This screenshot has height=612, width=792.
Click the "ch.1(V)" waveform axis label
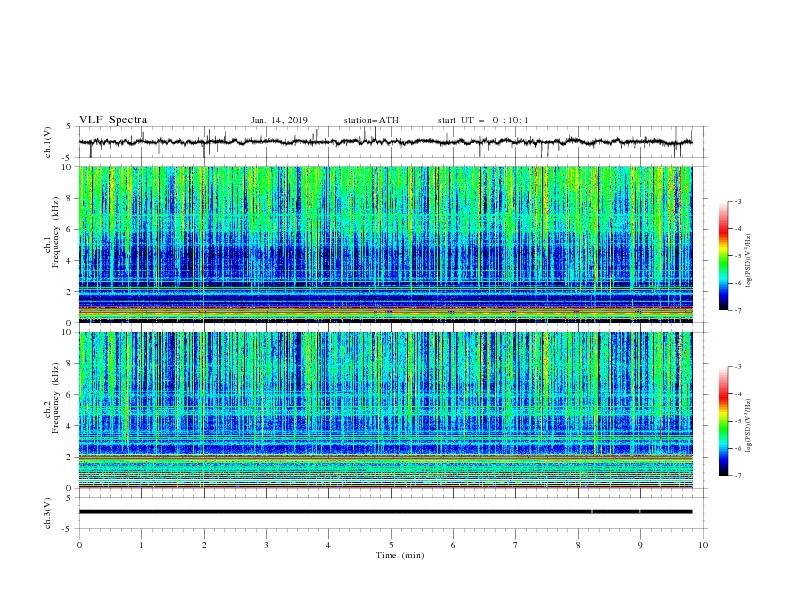[x=48, y=142]
